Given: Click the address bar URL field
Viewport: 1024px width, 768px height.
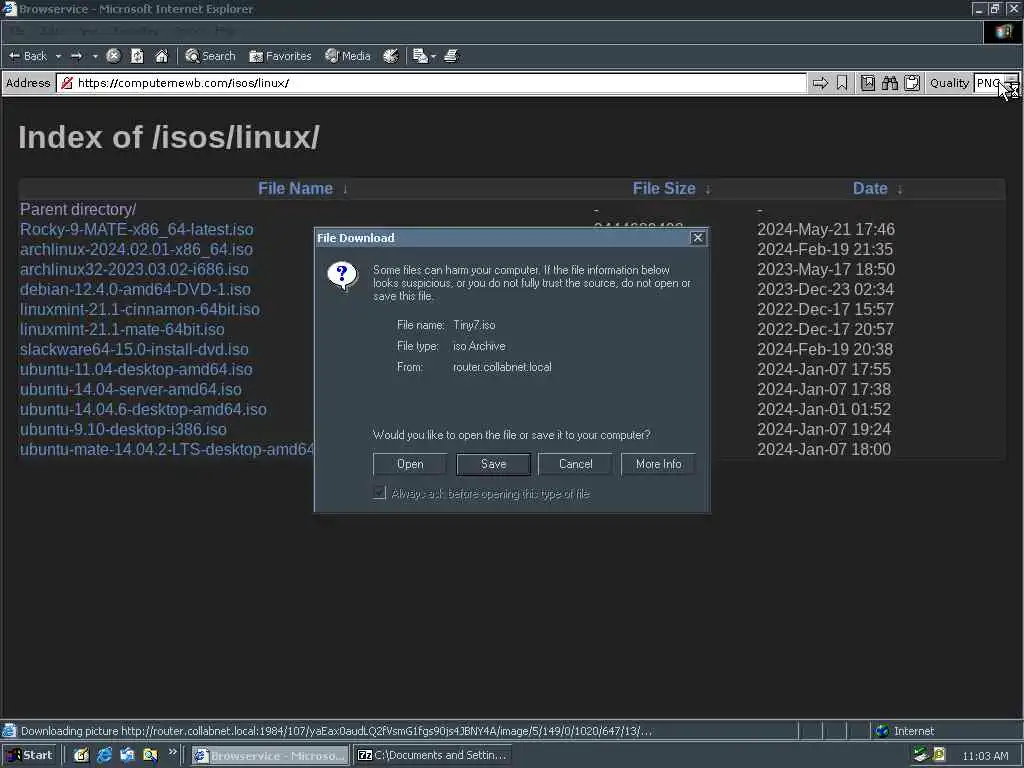Looking at the screenshot, I should coord(431,83).
